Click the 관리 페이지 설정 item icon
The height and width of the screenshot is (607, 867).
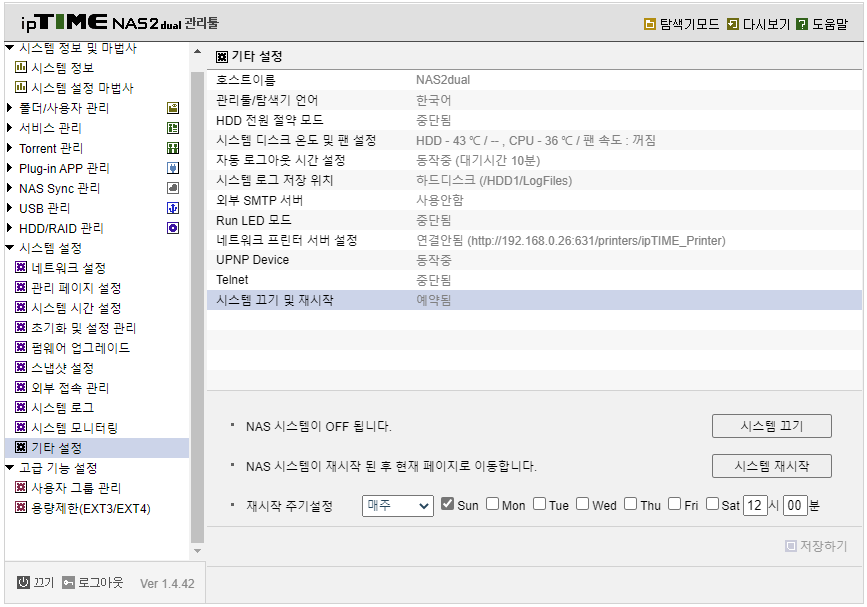coord(21,287)
